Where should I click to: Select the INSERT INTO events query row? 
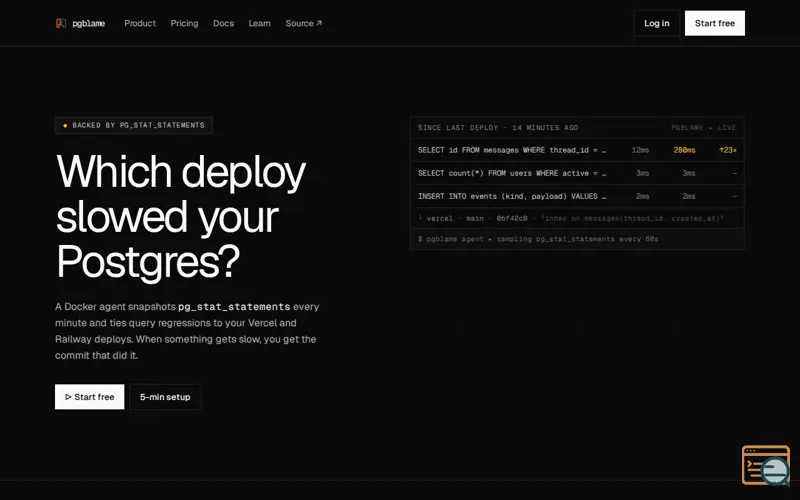[x=577, y=196]
